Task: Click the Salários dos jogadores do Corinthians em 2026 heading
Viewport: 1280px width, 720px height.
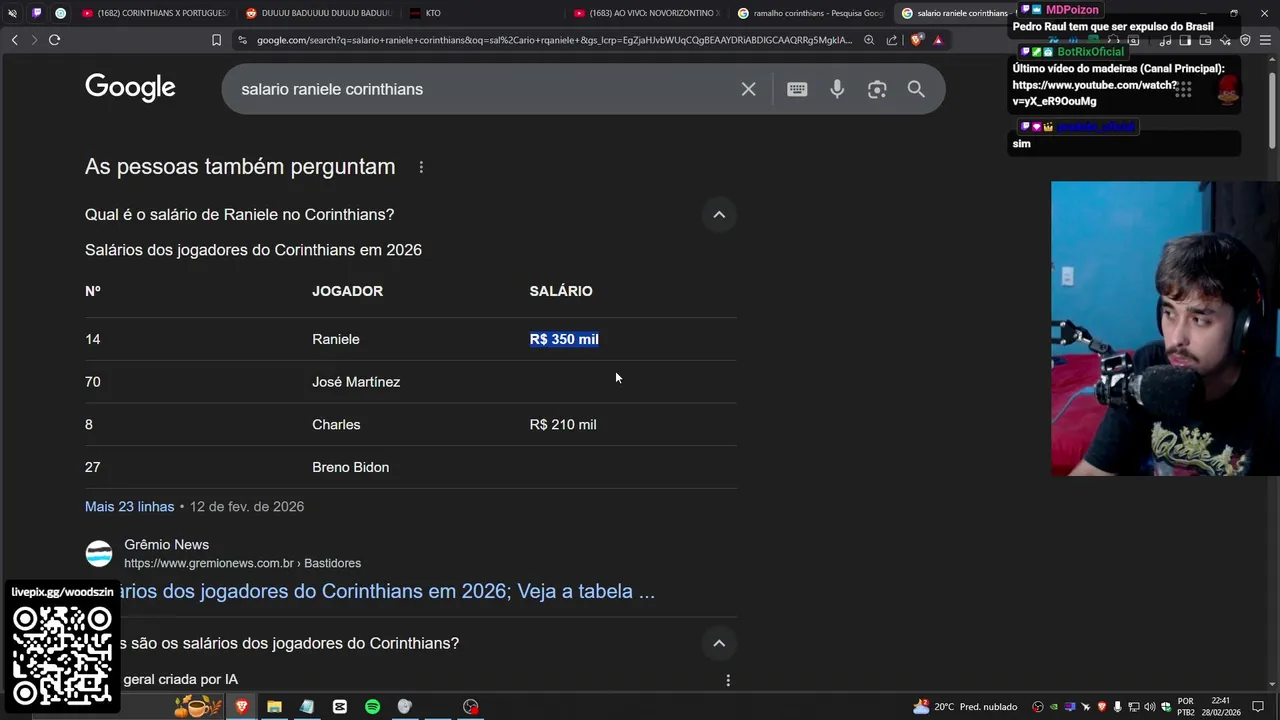Action: click(253, 250)
